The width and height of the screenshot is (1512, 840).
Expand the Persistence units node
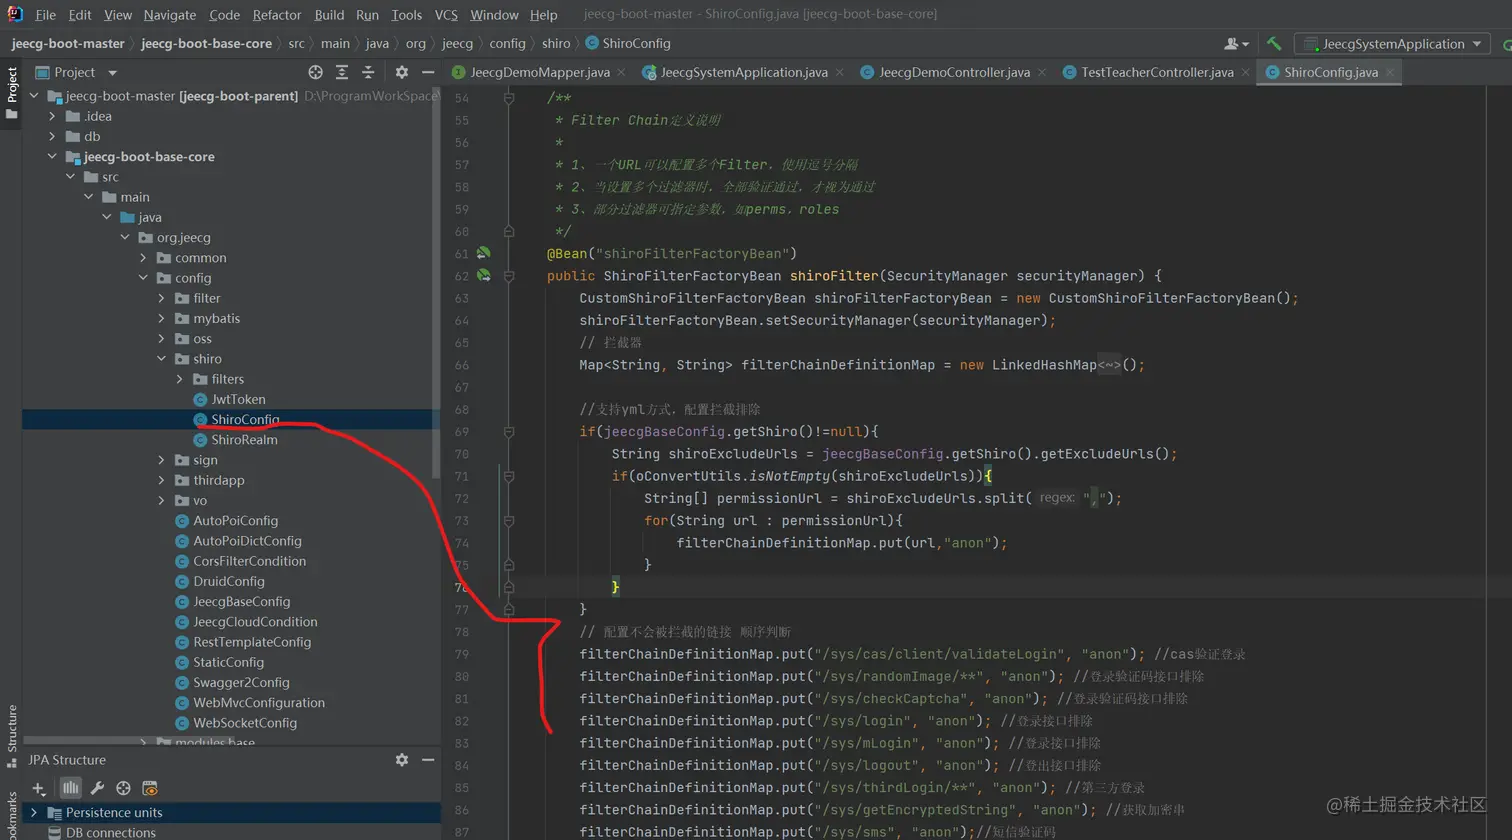click(x=34, y=813)
